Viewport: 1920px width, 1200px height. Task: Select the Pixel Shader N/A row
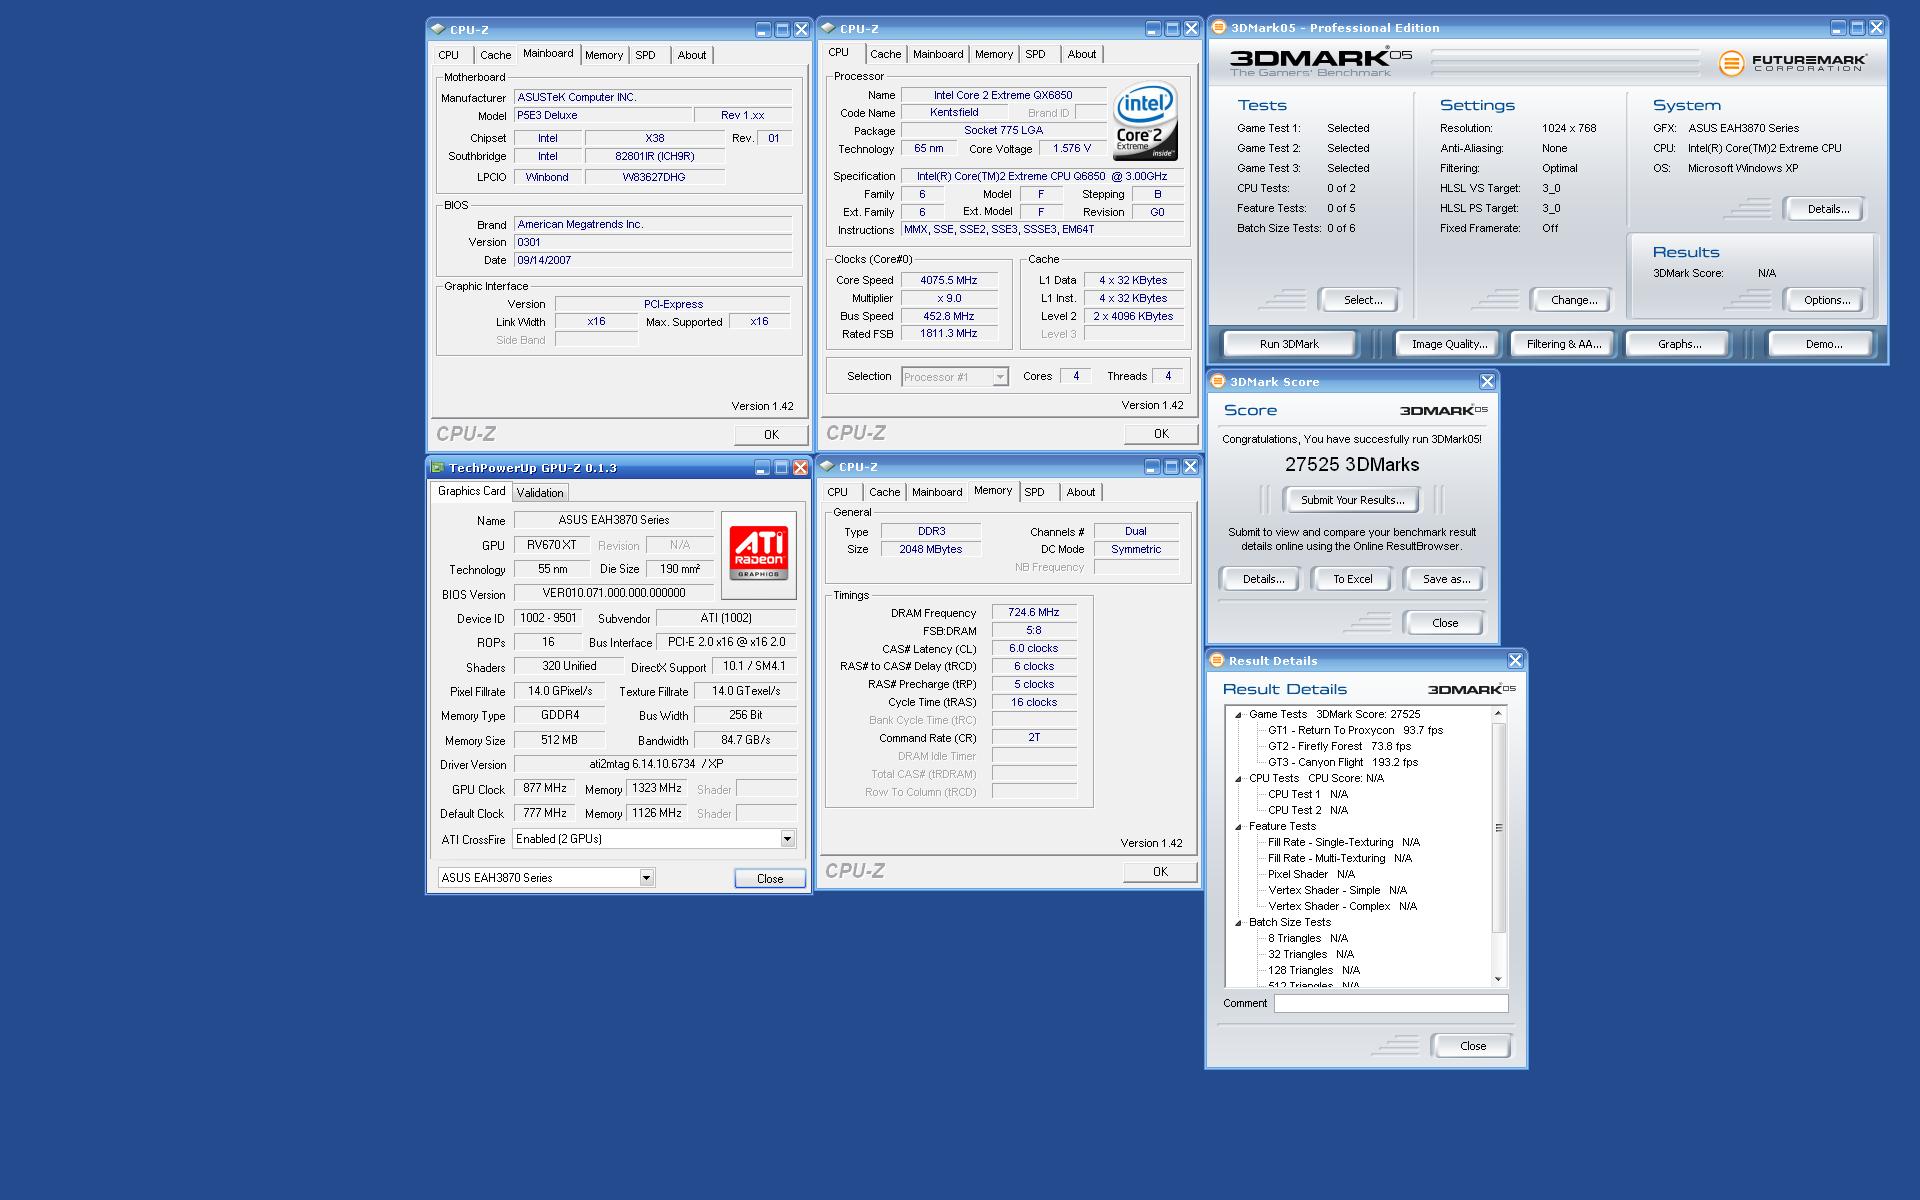(1311, 874)
